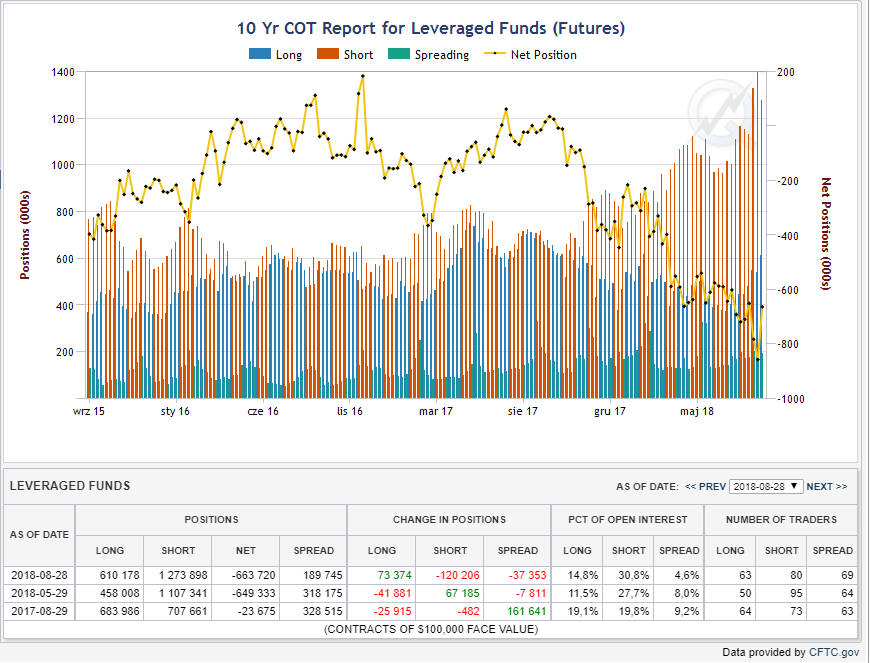Click the green short change 67 185

click(463, 593)
